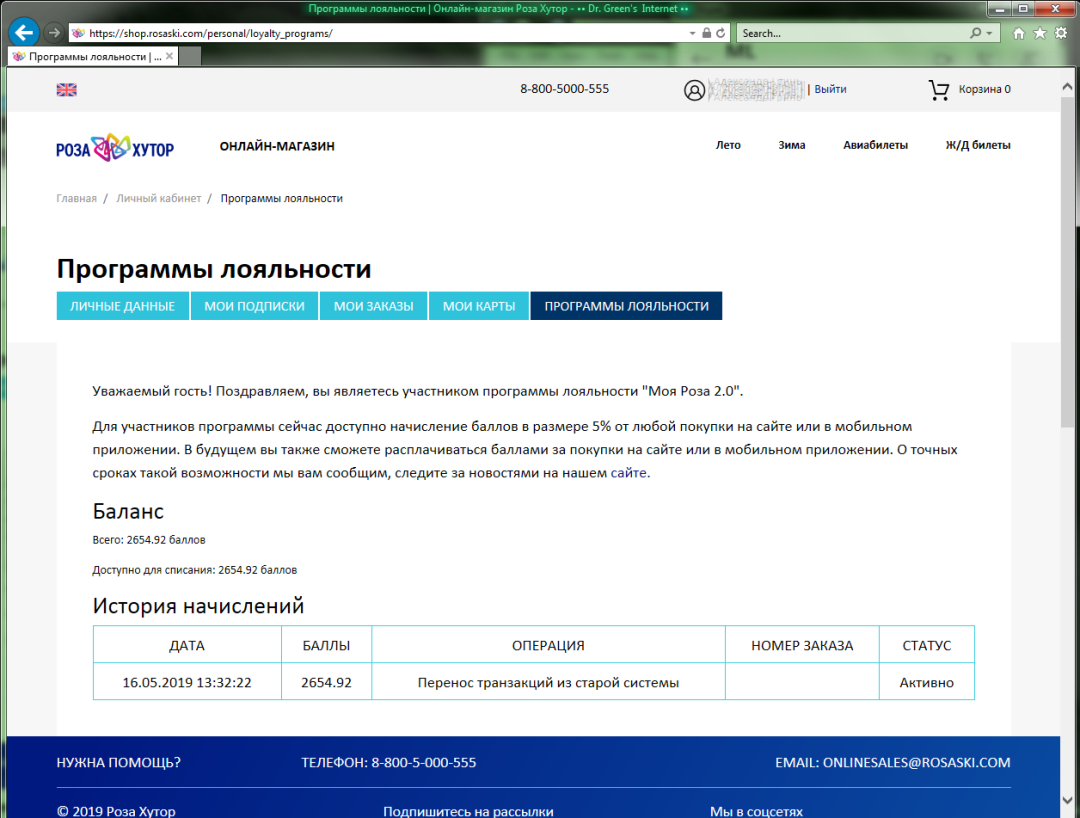This screenshot has height=818, width=1080.
Task: Click the date cell 16.05.2019 13:32:22
Action: pyautogui.click(x=187, y=682)
